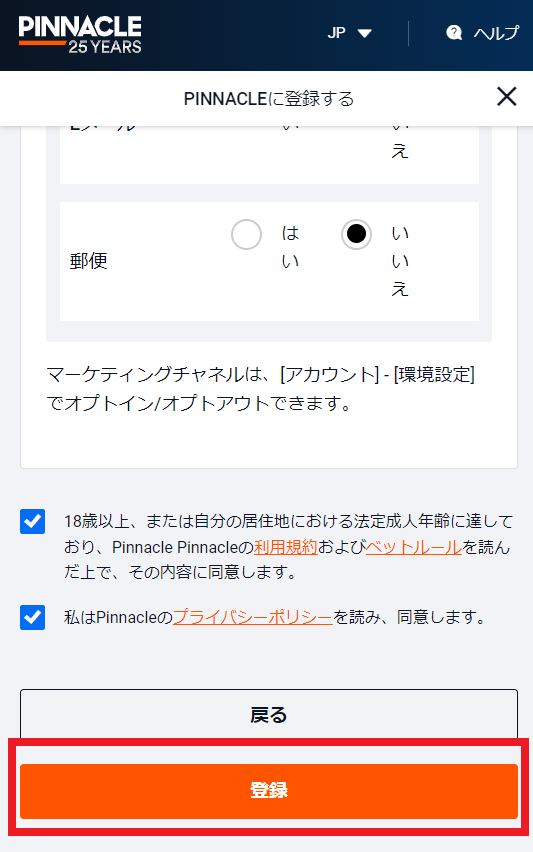Click the マーケティングチャネル information text

coord(261,389)
